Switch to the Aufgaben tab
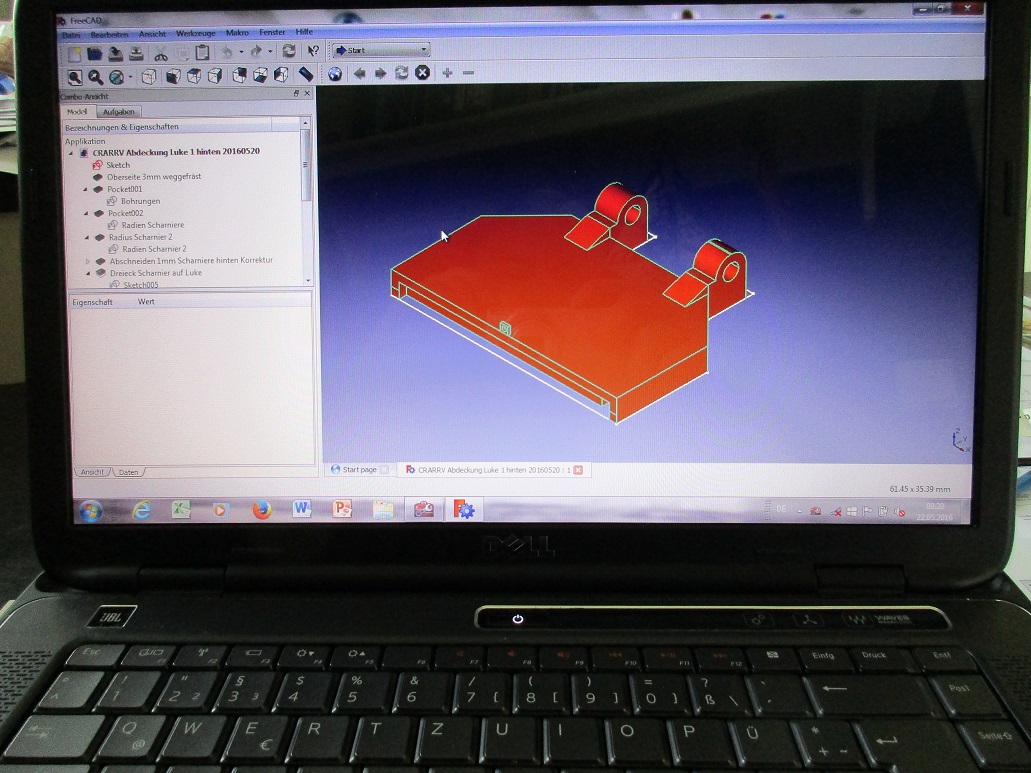This screenshot has height=773, width=1031. (x=119, y=112)
